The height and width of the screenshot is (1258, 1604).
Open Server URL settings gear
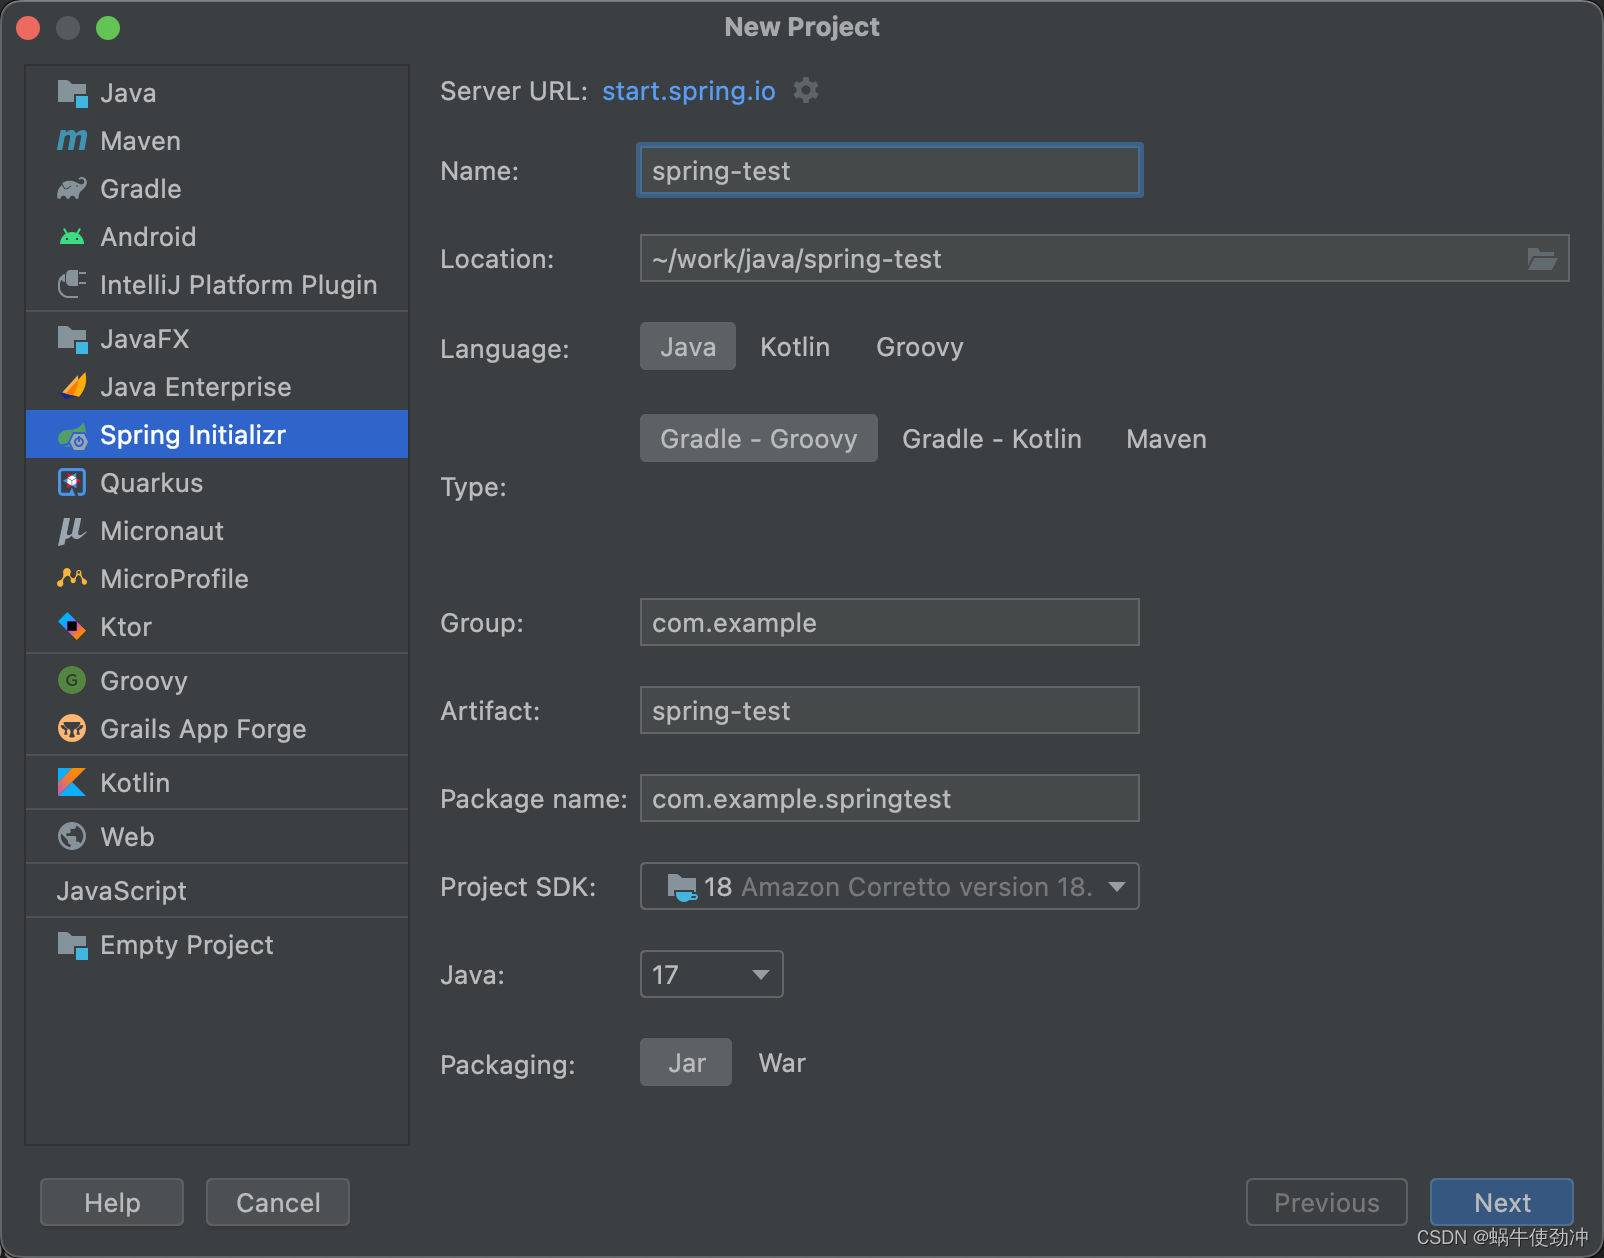tap(806, 91)
